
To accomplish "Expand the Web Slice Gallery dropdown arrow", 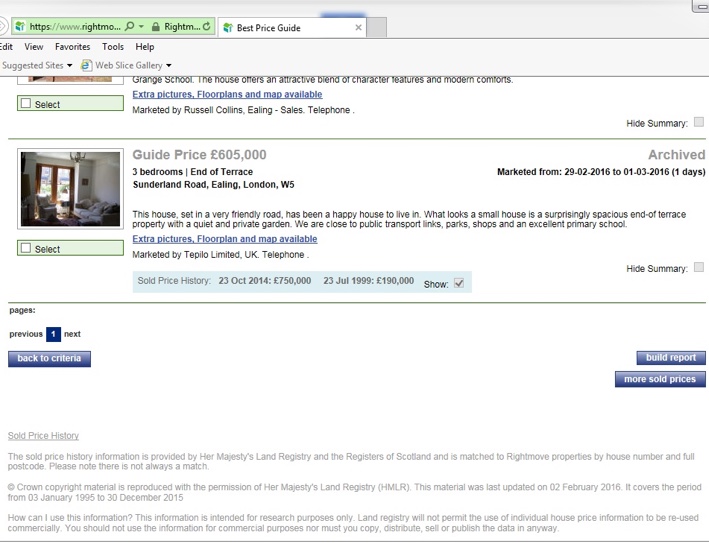I will 169,66.
